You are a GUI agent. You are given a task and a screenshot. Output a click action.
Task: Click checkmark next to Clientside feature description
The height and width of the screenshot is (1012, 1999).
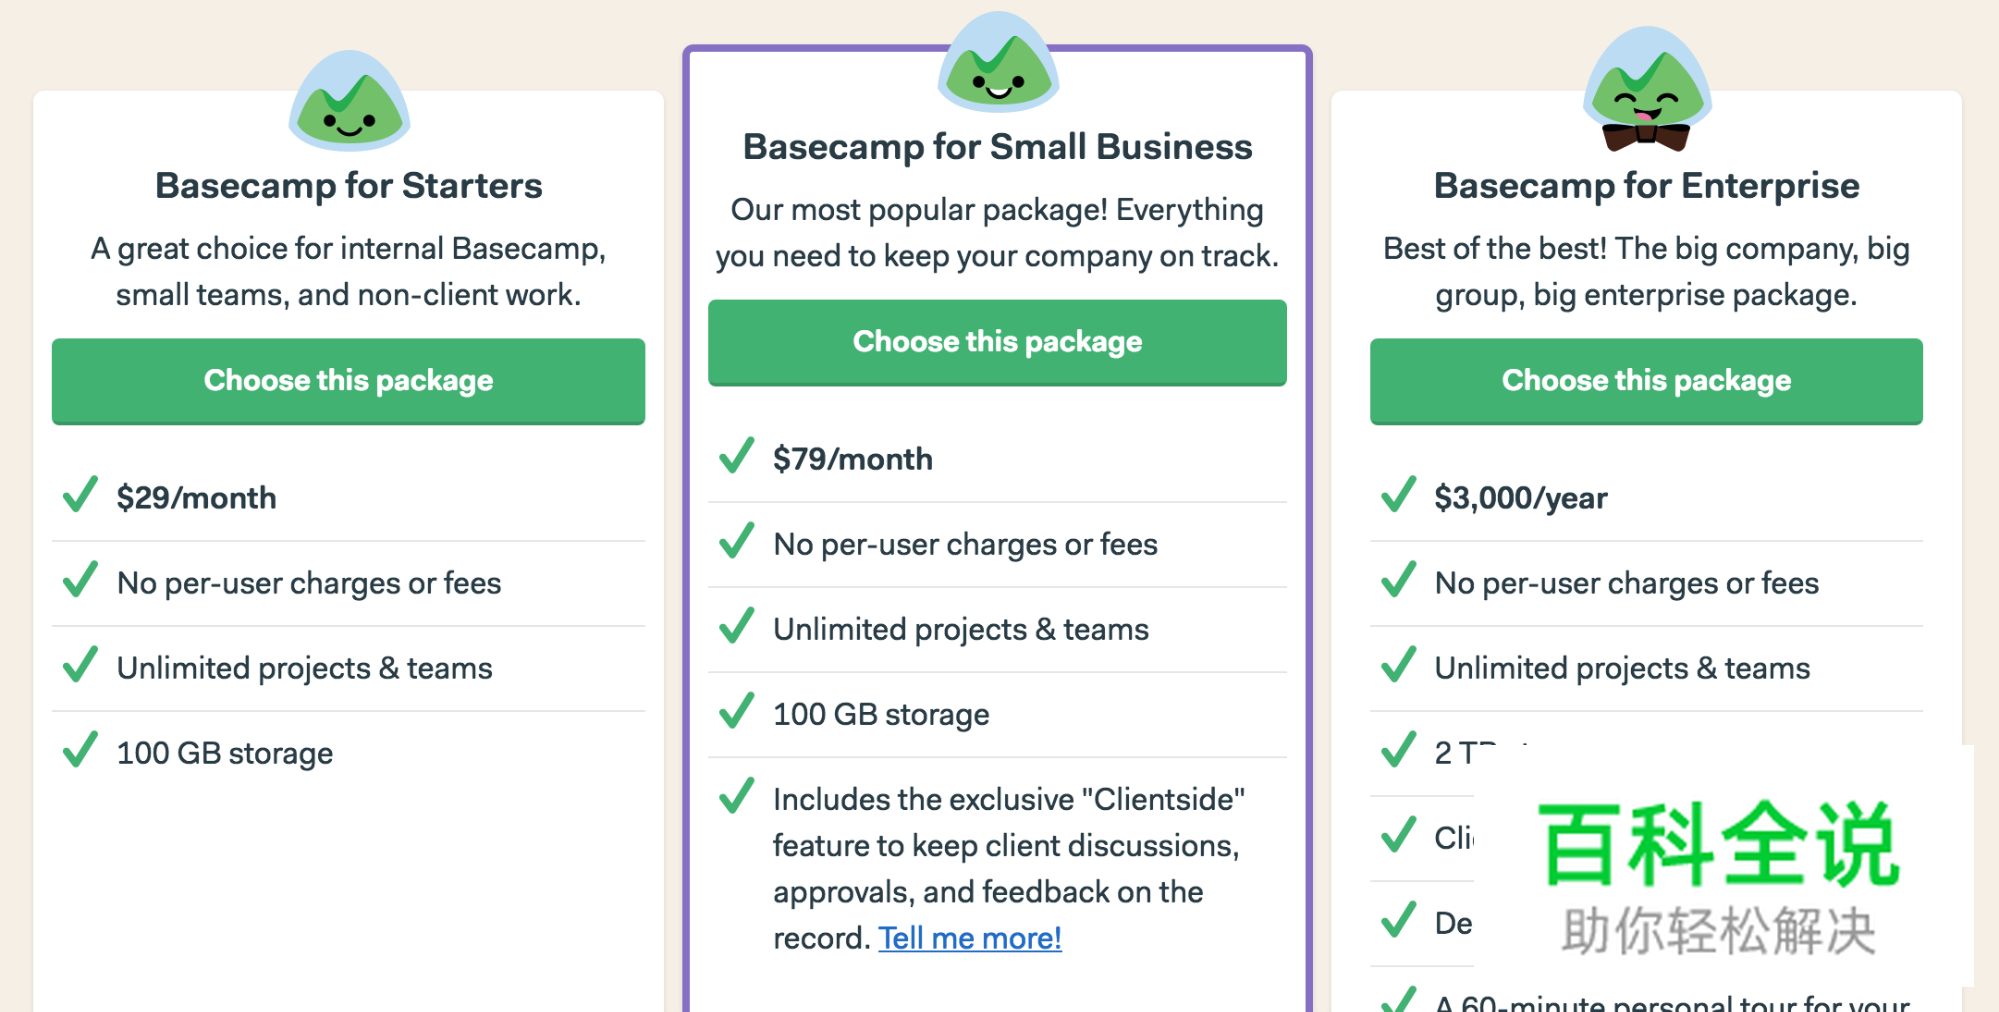tap(737, 796)
